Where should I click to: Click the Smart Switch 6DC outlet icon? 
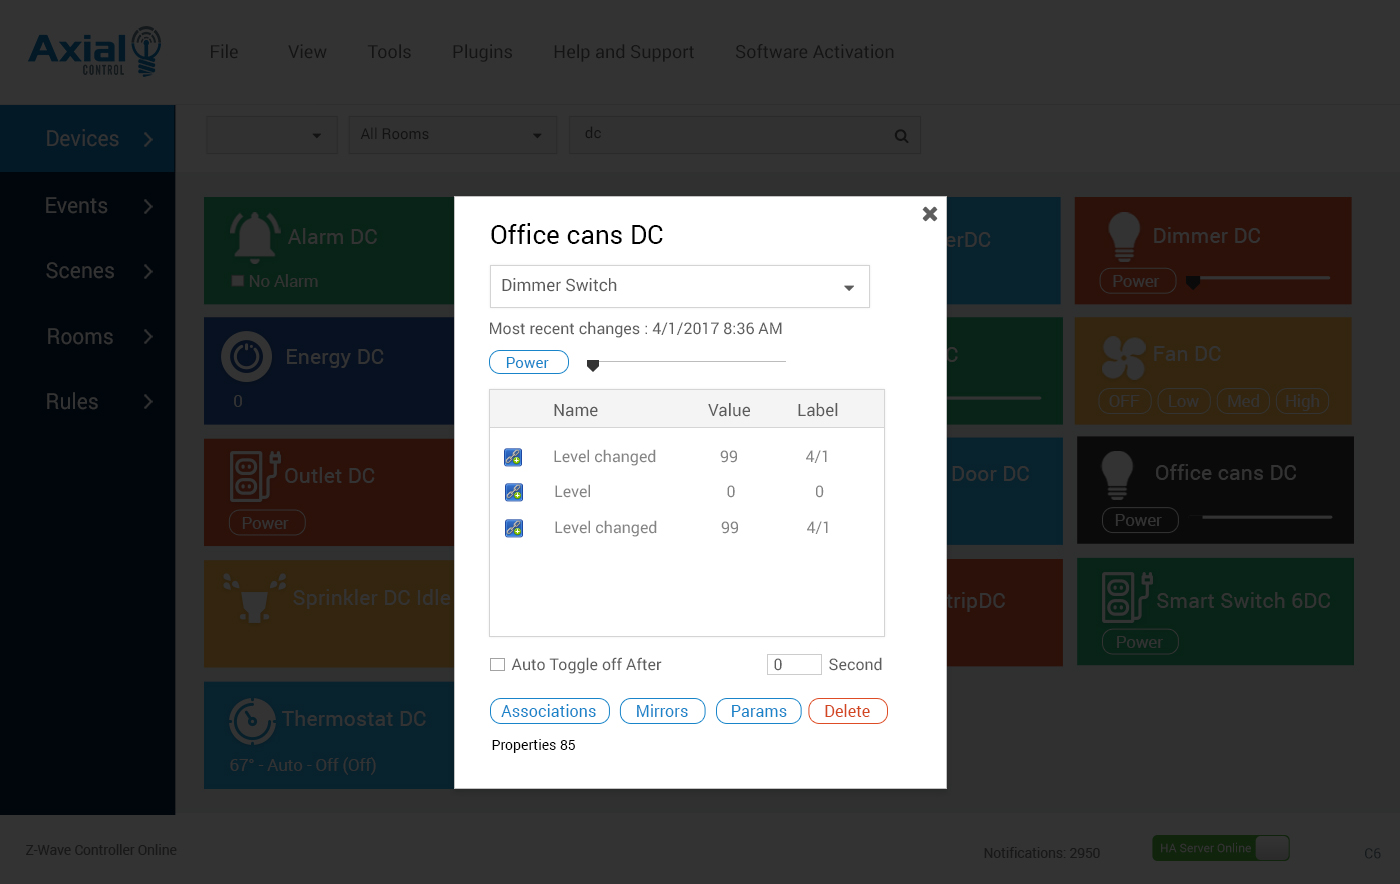[x=1127, y=597]
